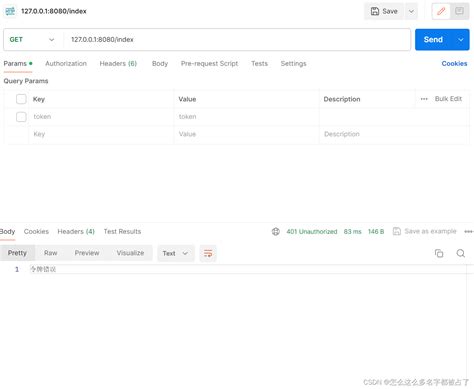Screen dimensions: 474x389
Task: Select the response Body tab
Action: tap(7, 231)
